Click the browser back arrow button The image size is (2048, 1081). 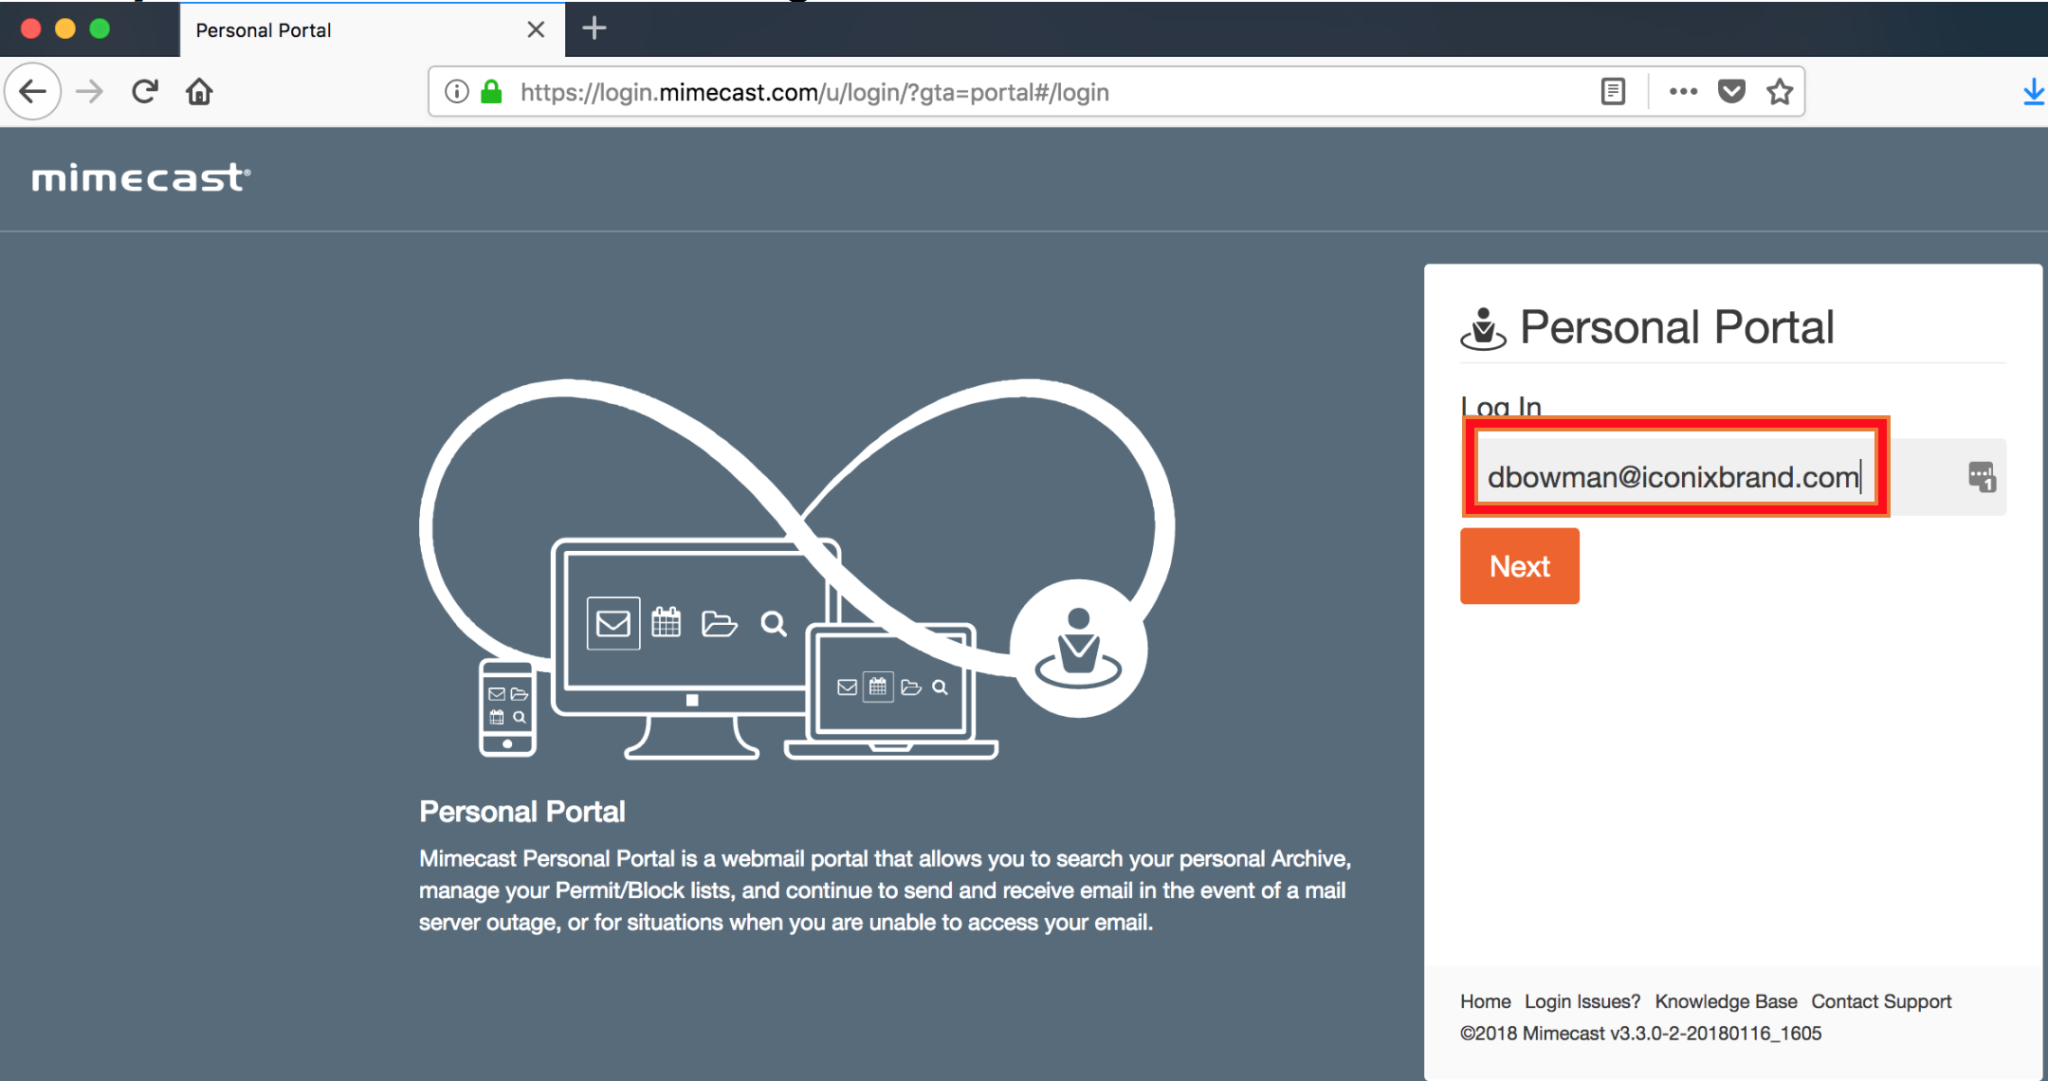[33, 92]
